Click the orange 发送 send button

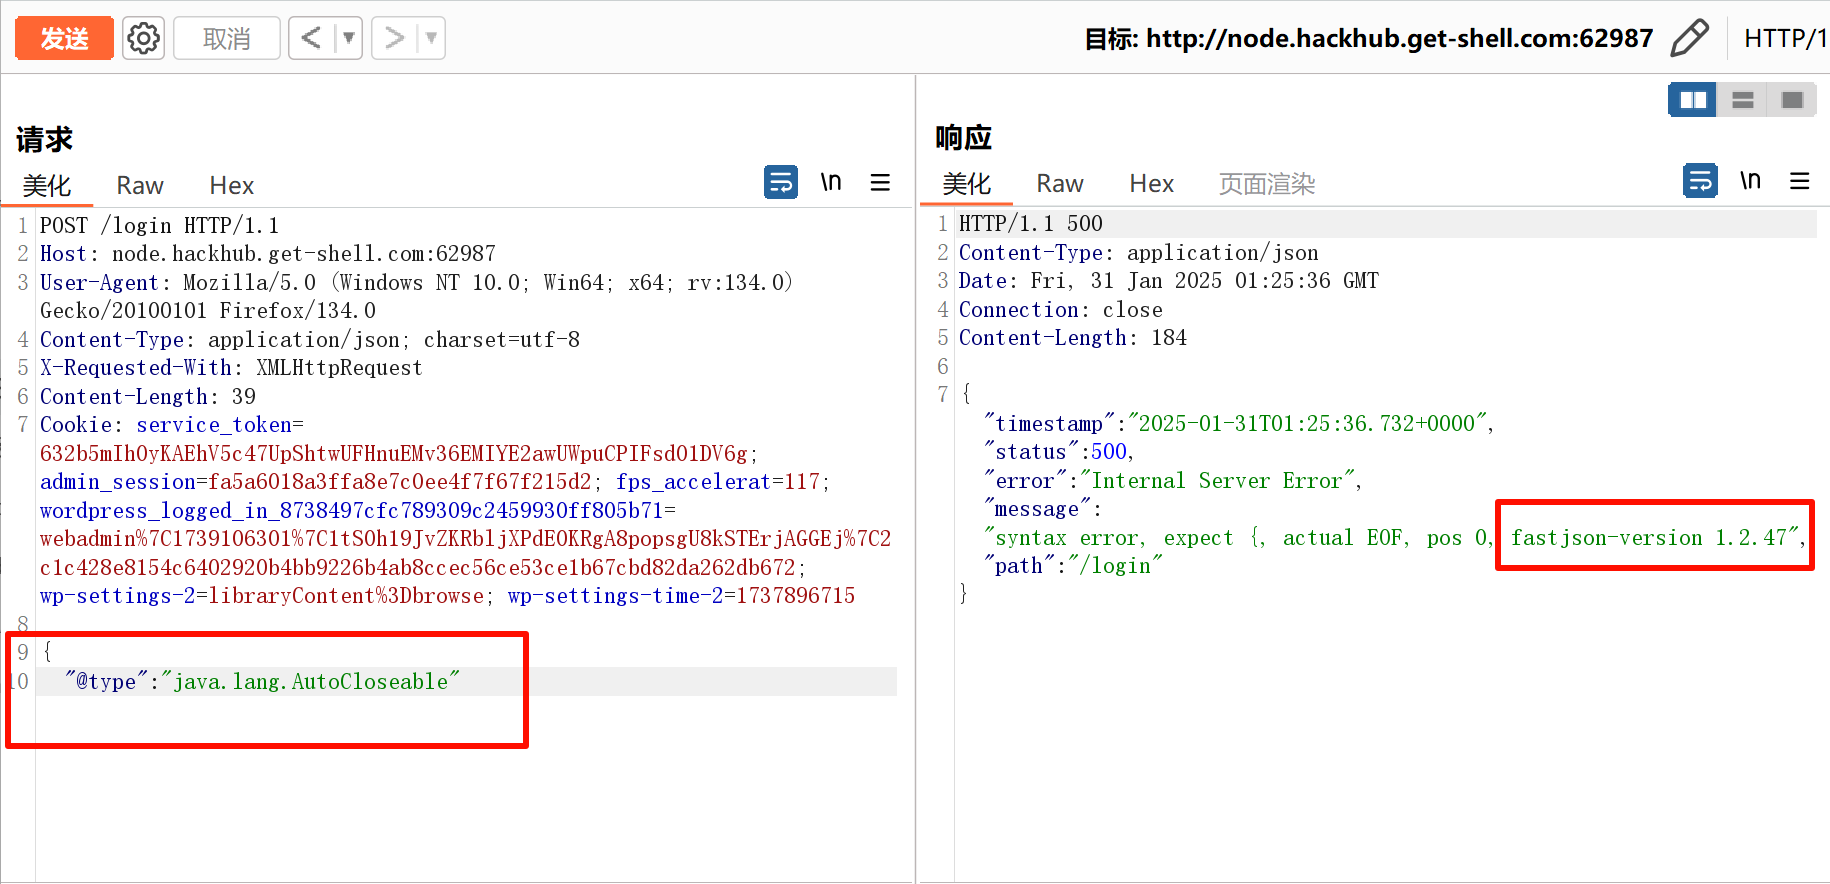click(64, 39)
